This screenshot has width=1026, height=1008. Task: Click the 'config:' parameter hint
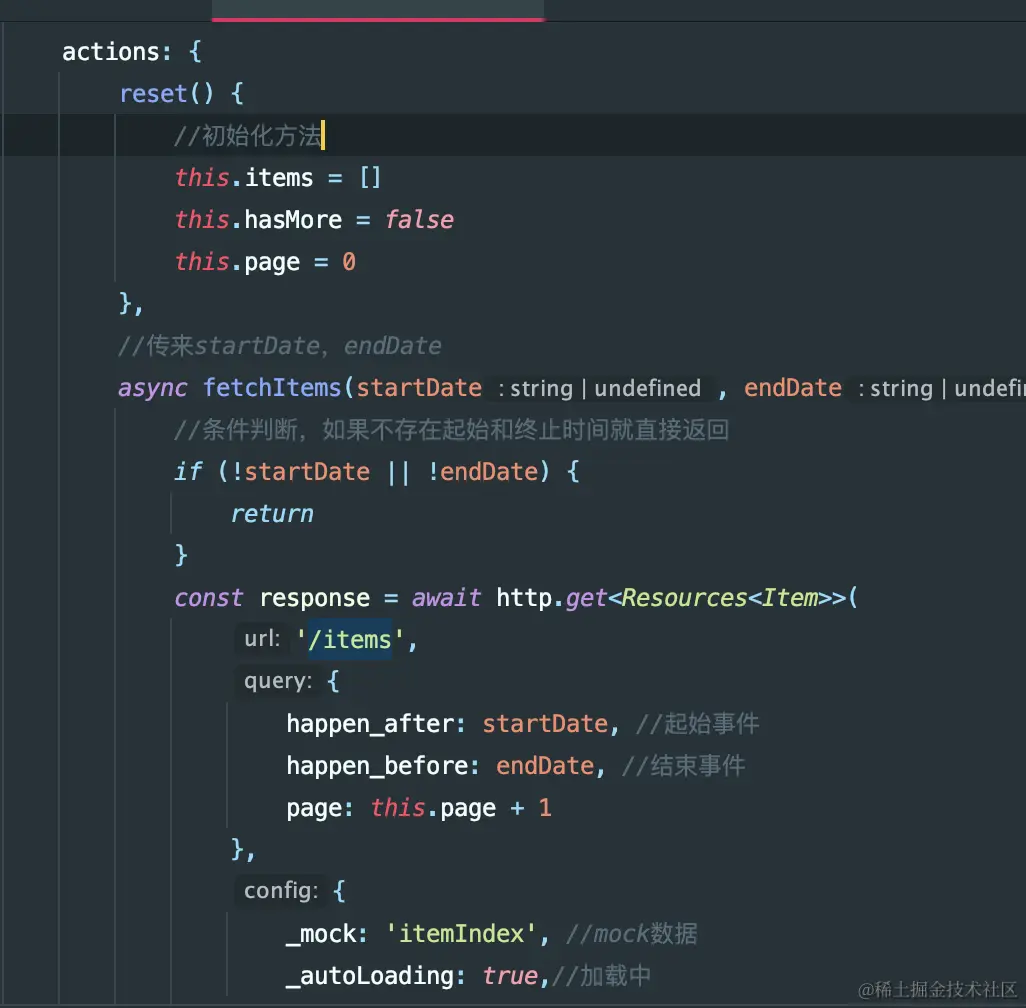[x=281, y=891]
